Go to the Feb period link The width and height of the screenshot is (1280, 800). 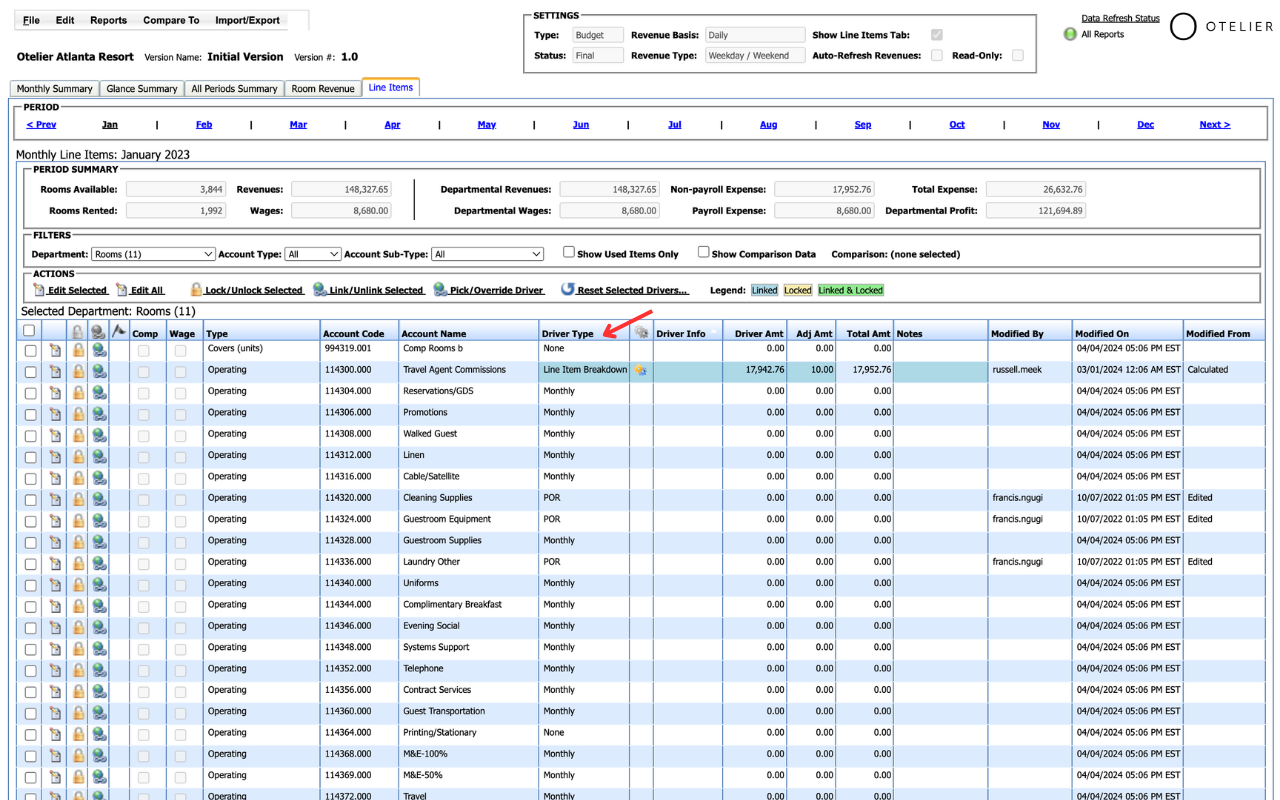(204, 125)
